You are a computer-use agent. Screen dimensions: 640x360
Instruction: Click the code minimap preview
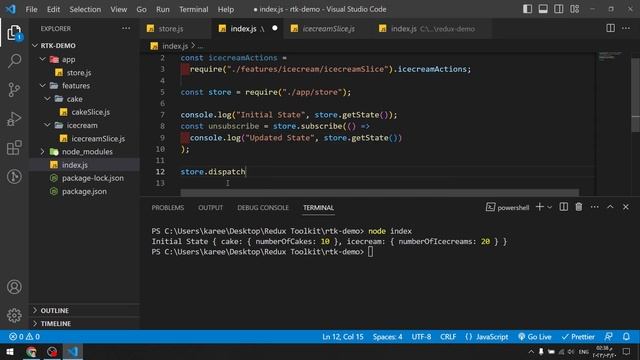click(610, 56)
